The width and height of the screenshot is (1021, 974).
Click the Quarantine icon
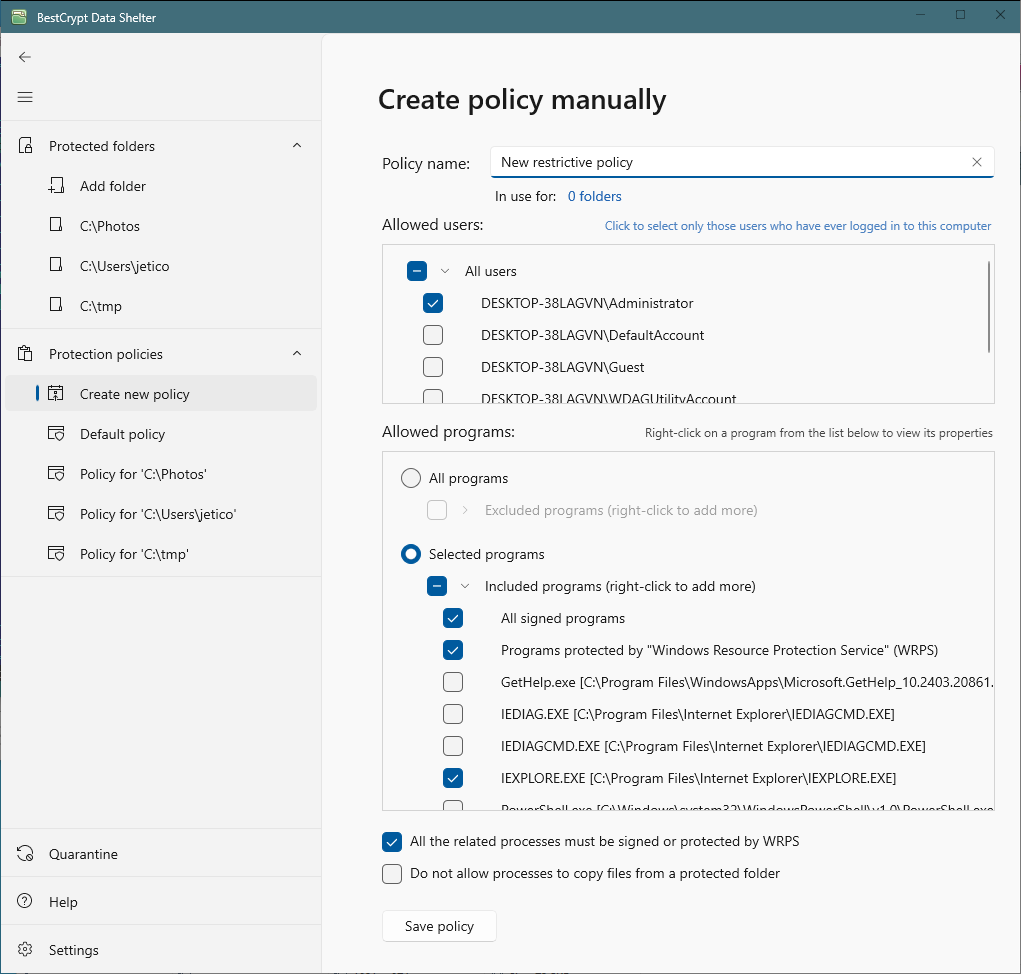click(x=25, y=854)
